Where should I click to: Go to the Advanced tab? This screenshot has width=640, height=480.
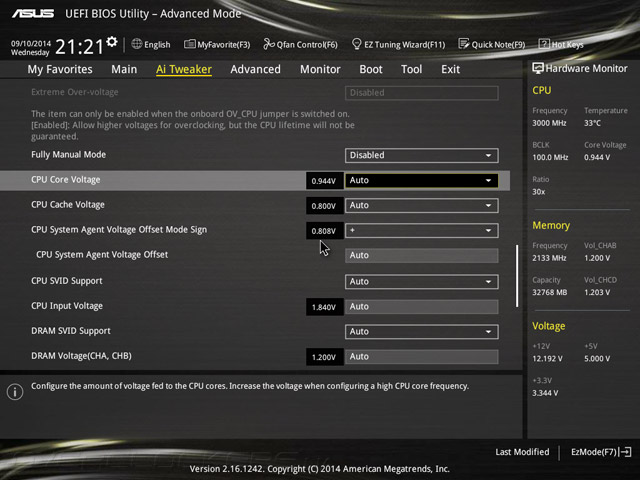256,69
